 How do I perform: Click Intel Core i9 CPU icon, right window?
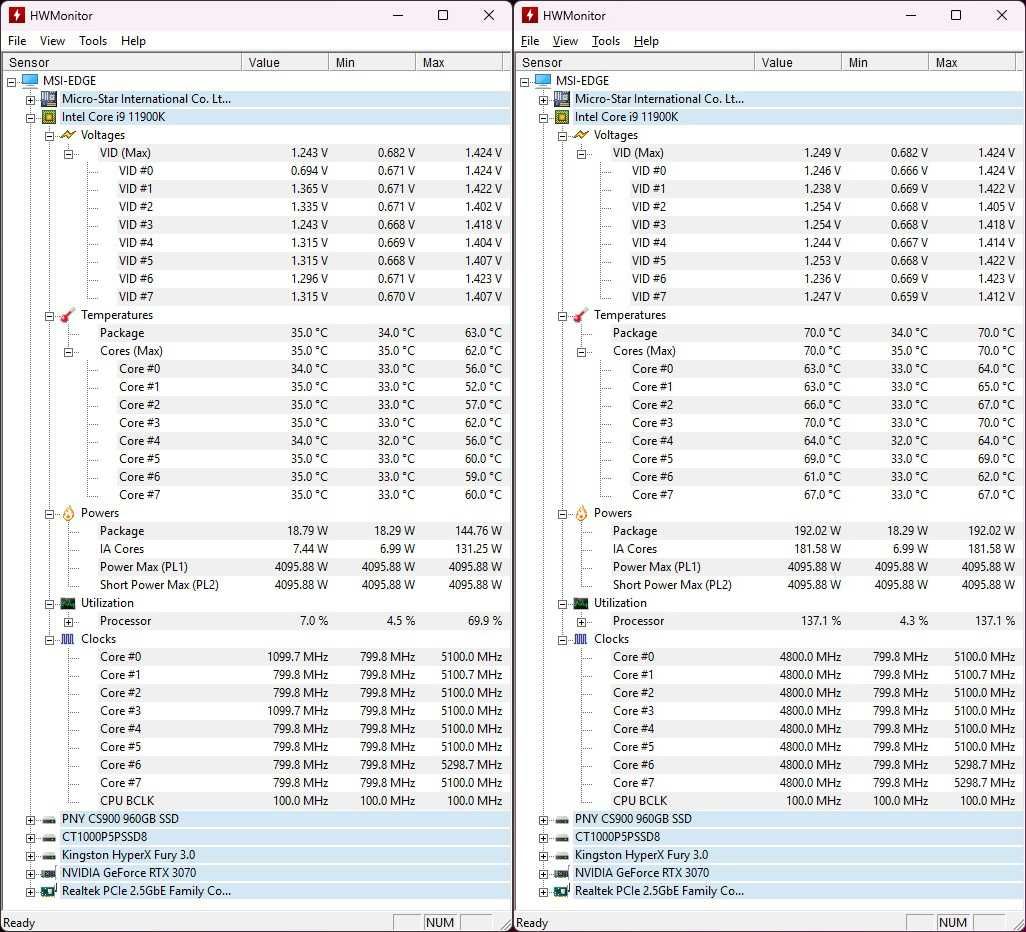point(561,116)
